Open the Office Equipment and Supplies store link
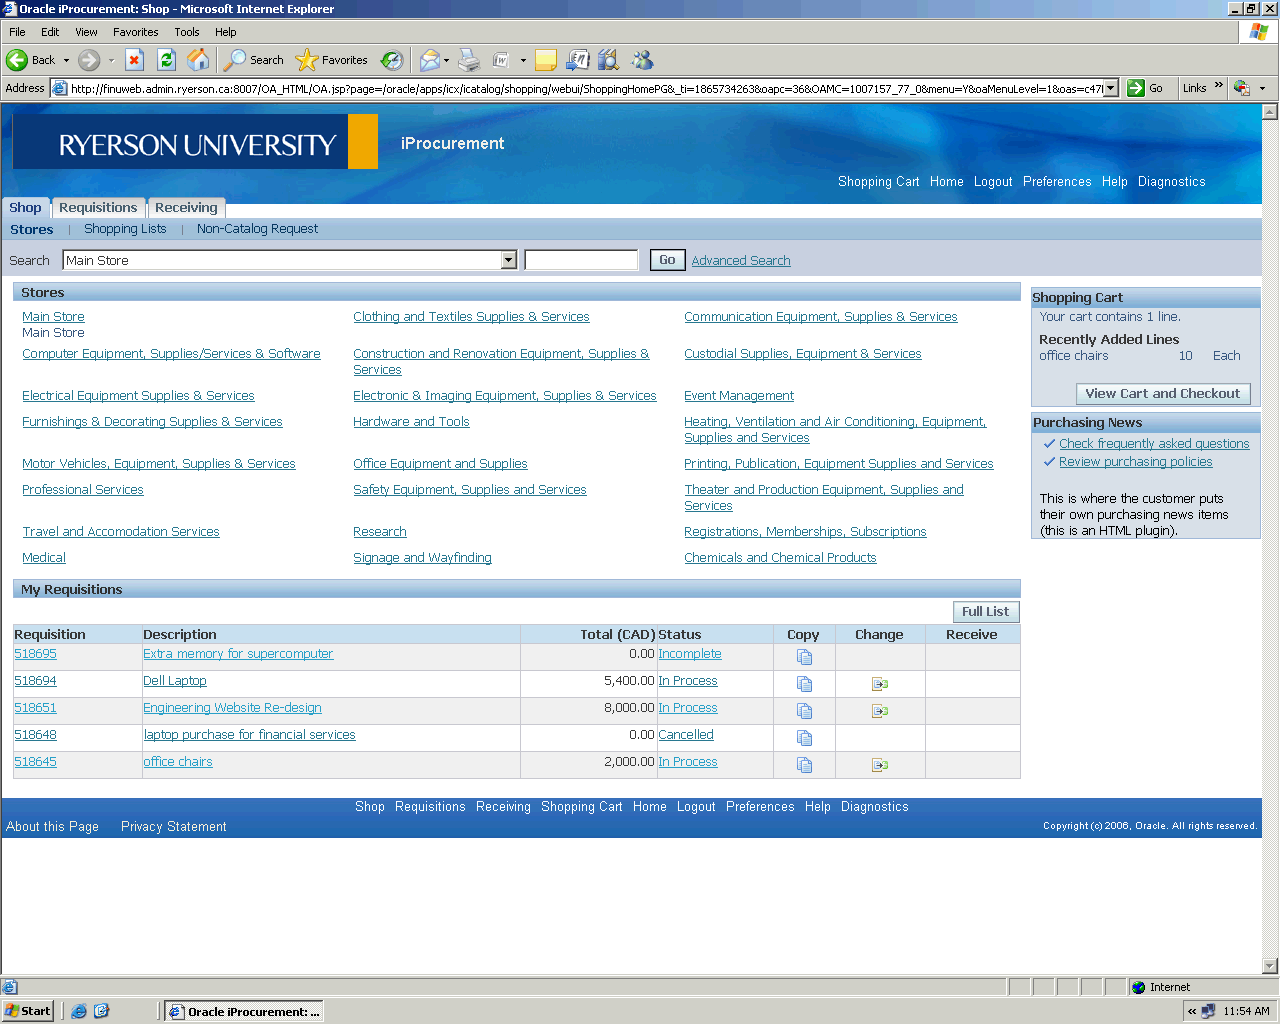This screenshot has width=1280, height=1024. [x=440, y=464]
